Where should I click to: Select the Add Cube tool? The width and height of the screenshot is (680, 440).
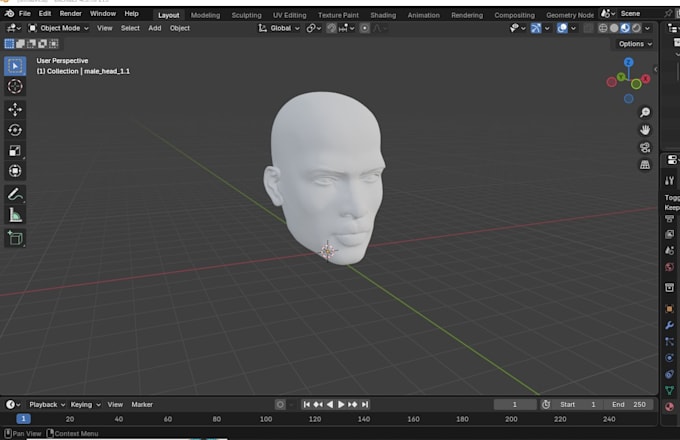click(x=15, y=238)
